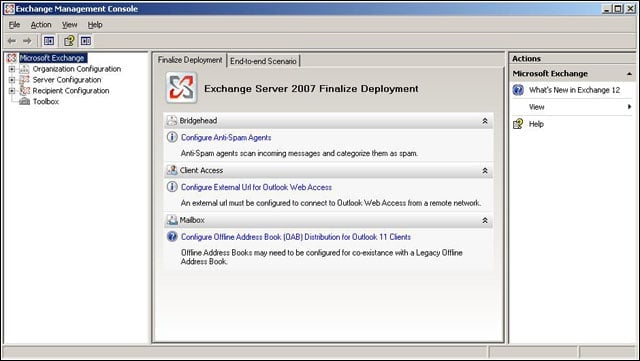Click the Help action in Actions pane

[x=536, y=124]
